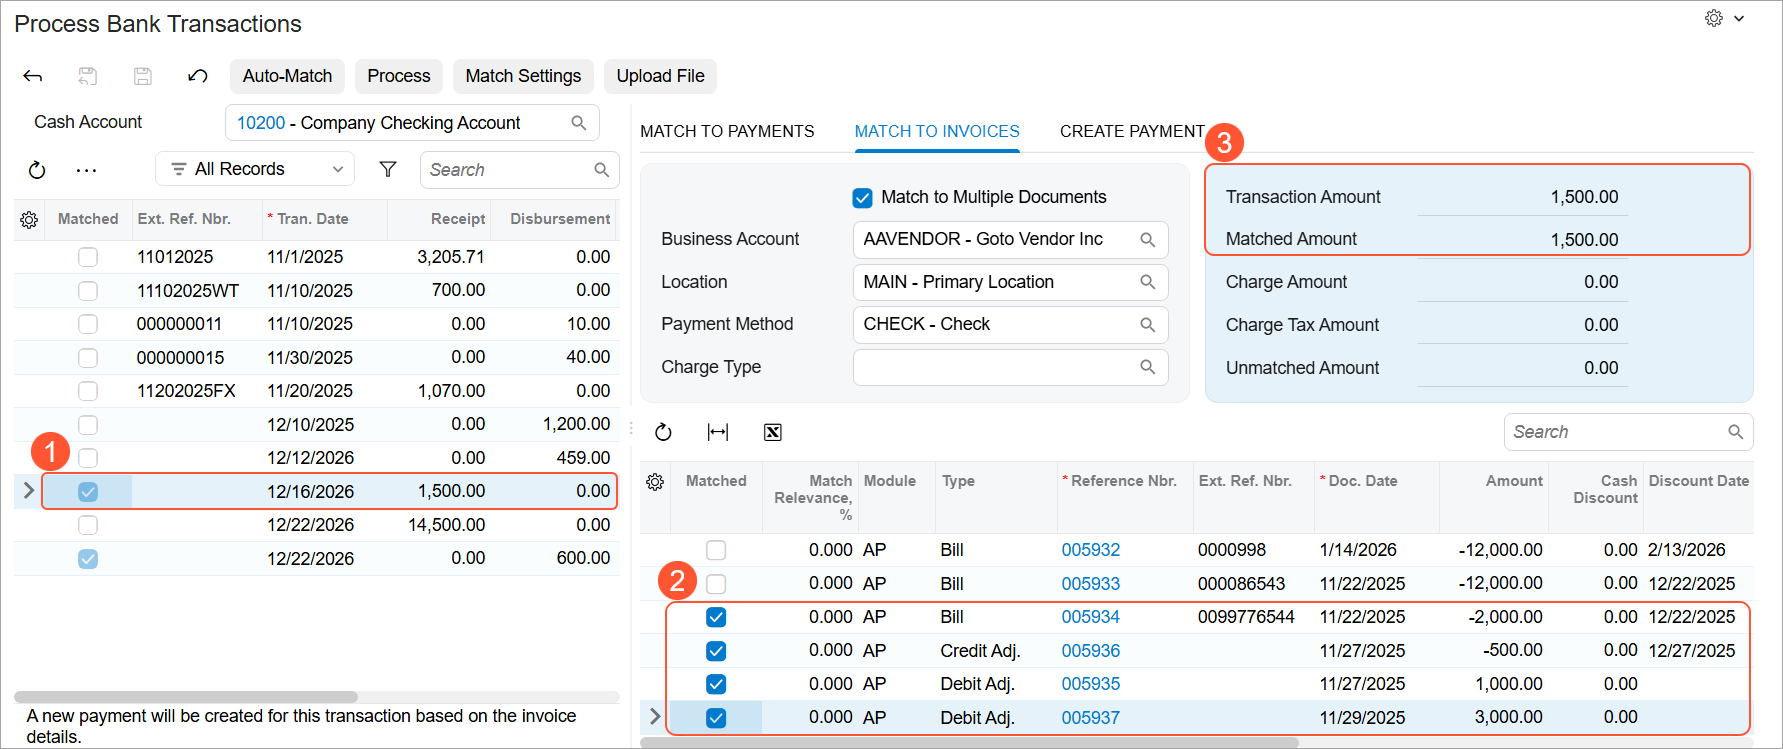Click the magnifier in transactions search box
This screenshot has width=1783, height=749.
pyautogui.click(x=601, y=170)
